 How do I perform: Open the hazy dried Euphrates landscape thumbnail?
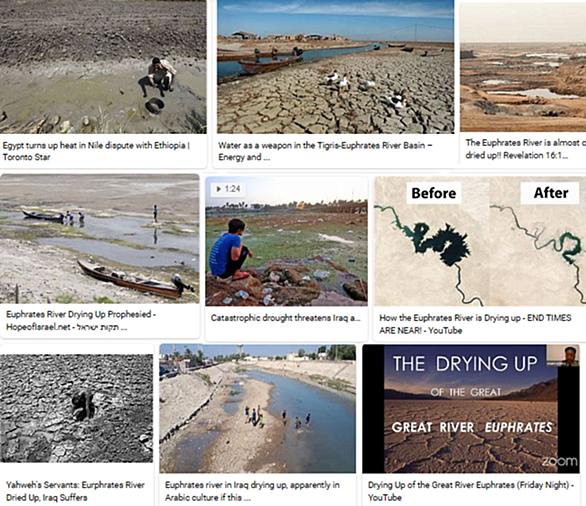[523, 67]
